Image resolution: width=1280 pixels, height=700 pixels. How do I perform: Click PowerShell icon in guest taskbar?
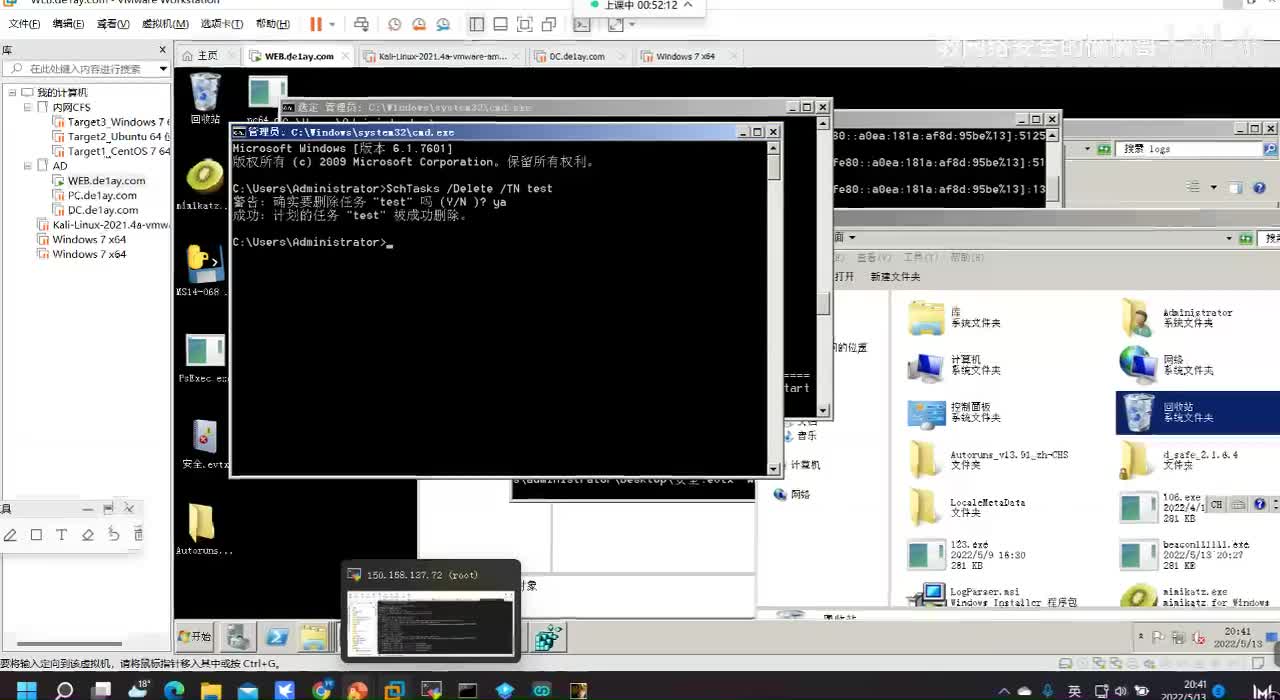pos(277,637)
